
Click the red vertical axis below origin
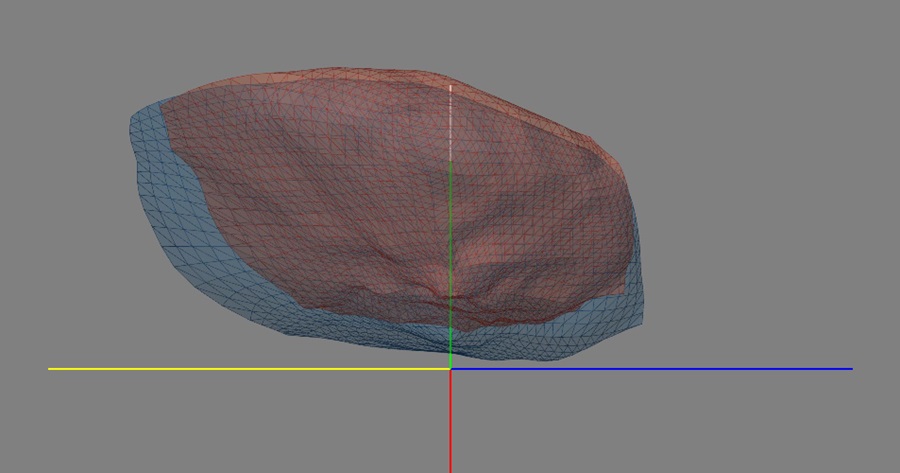click(451, 420)
